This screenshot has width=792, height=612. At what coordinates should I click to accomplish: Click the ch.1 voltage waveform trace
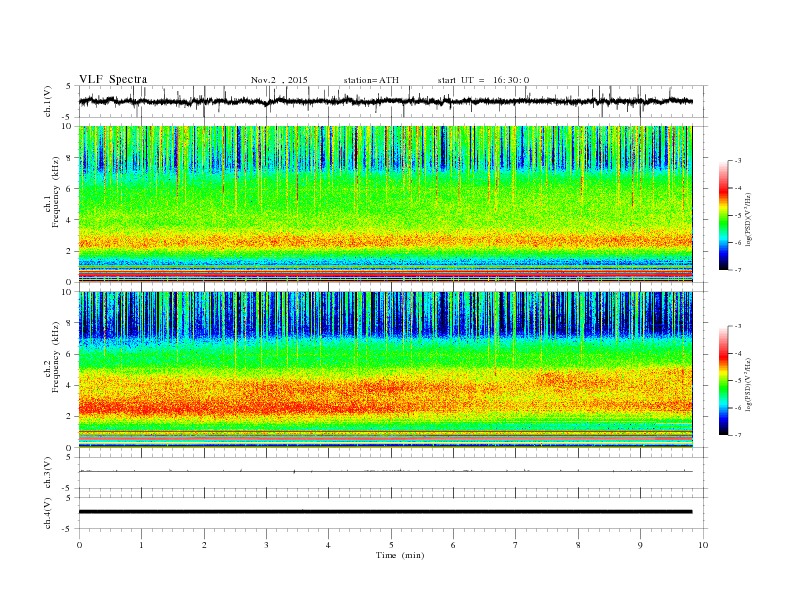(x=385, y=101)
